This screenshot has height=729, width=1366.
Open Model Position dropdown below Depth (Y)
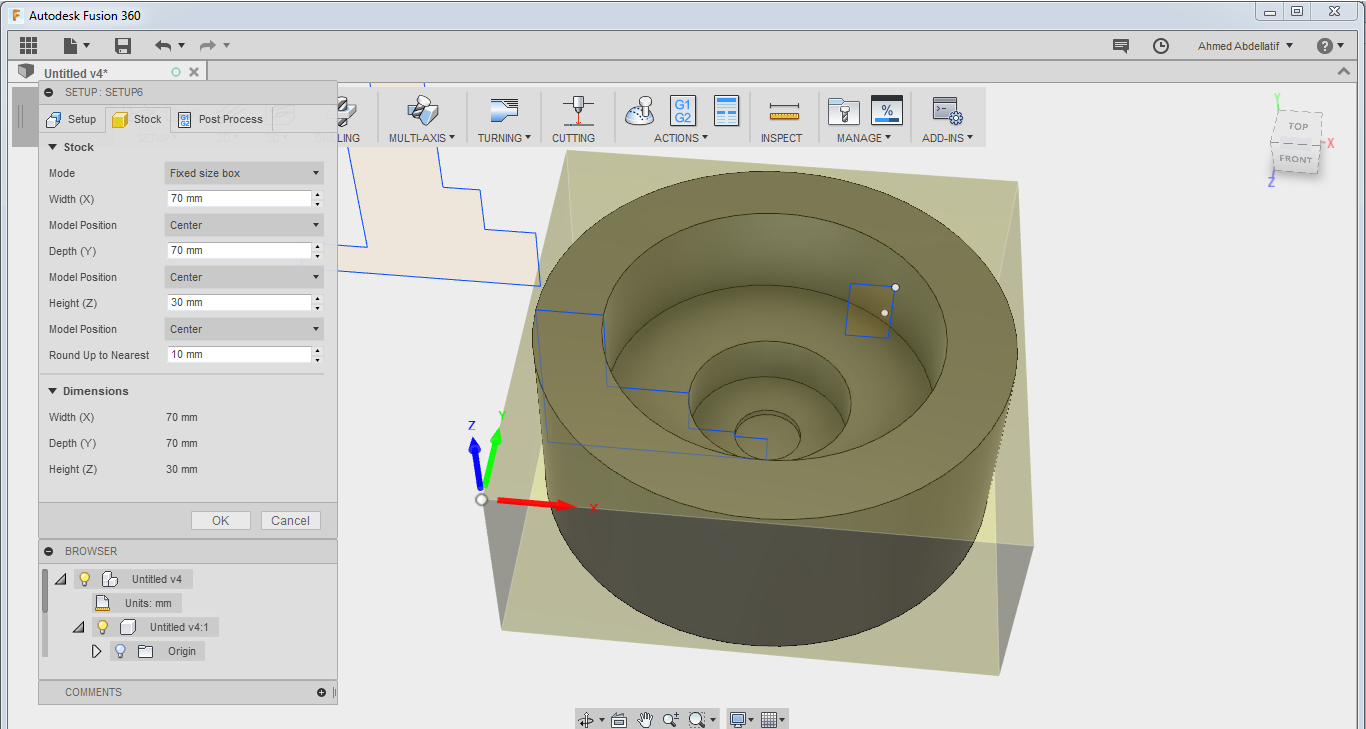click(x=244, y=277)
